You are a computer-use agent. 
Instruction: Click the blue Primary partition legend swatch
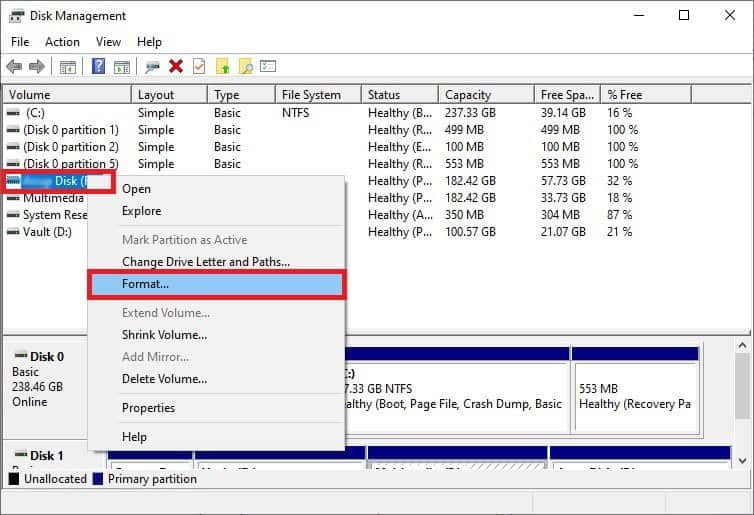pyautogui.click(x=98, y=479)
